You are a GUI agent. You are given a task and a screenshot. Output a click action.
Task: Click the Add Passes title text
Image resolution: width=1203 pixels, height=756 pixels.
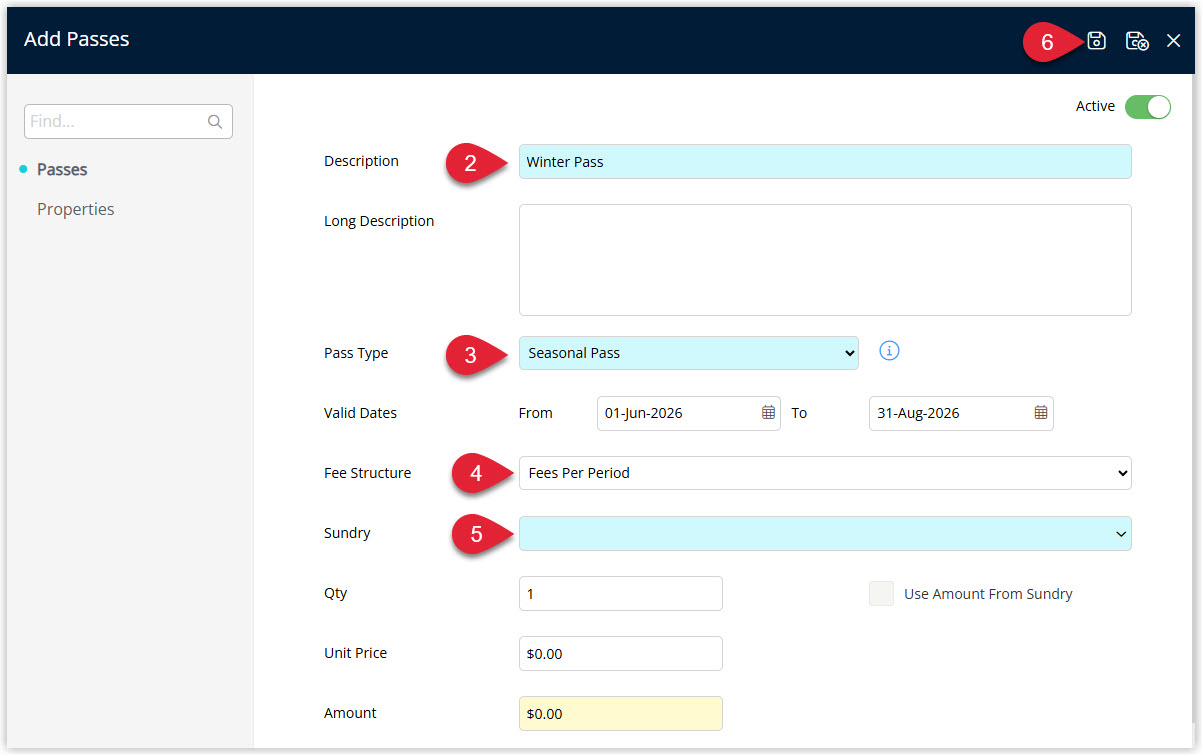pyautogui.click(x=77, y=40)
